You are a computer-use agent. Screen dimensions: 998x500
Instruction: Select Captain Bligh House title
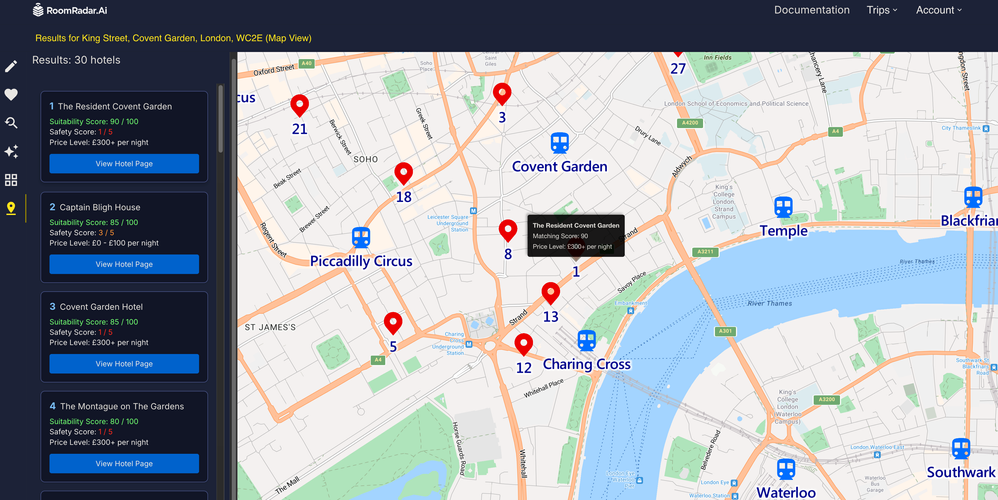(100, 207)
